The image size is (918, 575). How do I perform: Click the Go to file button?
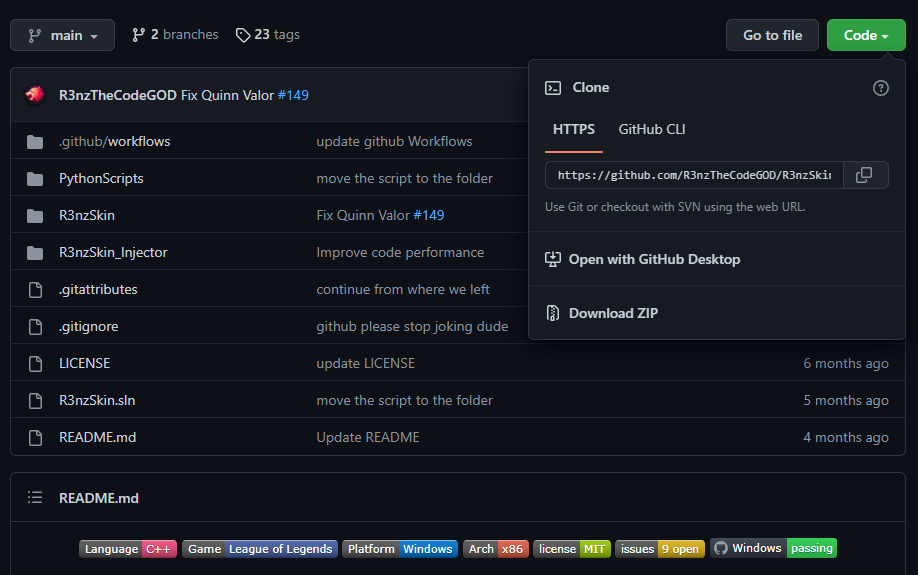[x=772, y=35]
